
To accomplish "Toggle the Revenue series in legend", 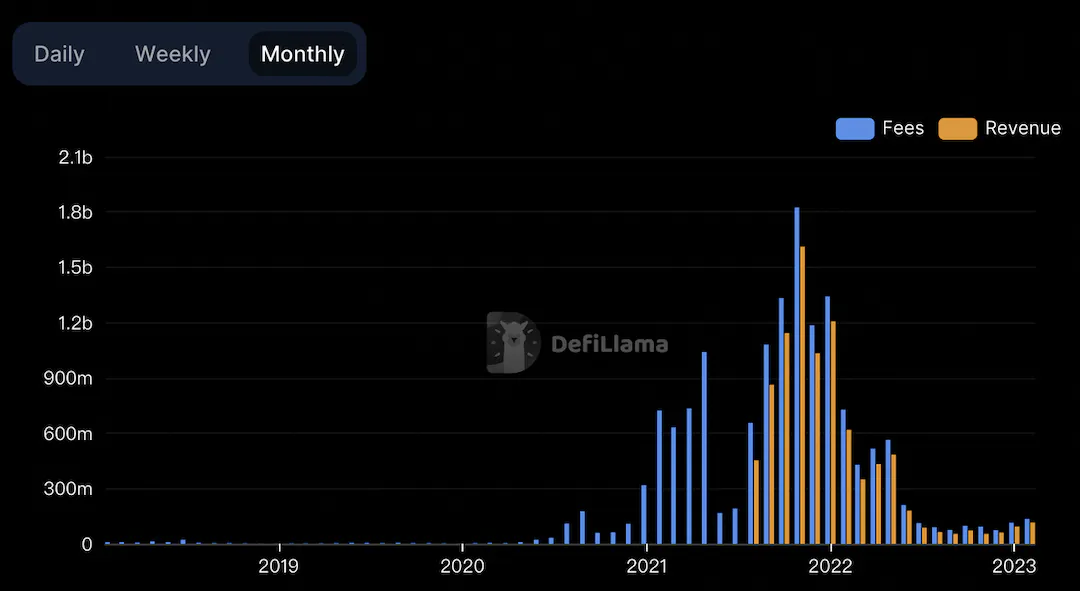I will 999,128.
